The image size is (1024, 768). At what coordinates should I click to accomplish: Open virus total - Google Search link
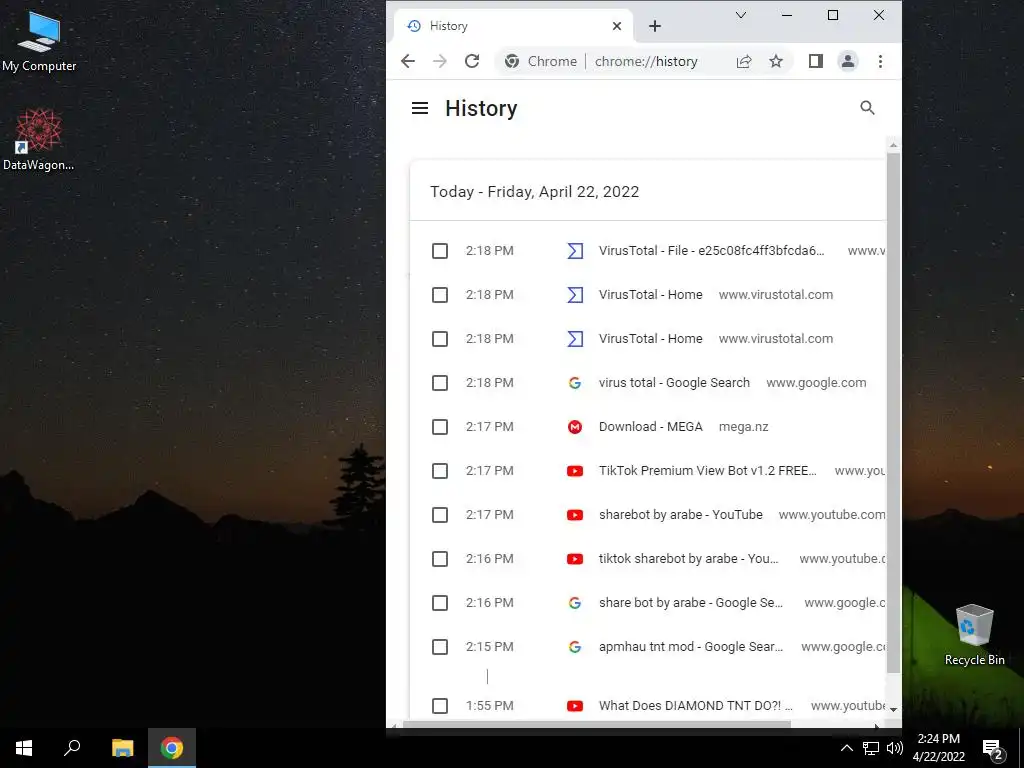tap(674, 383)
